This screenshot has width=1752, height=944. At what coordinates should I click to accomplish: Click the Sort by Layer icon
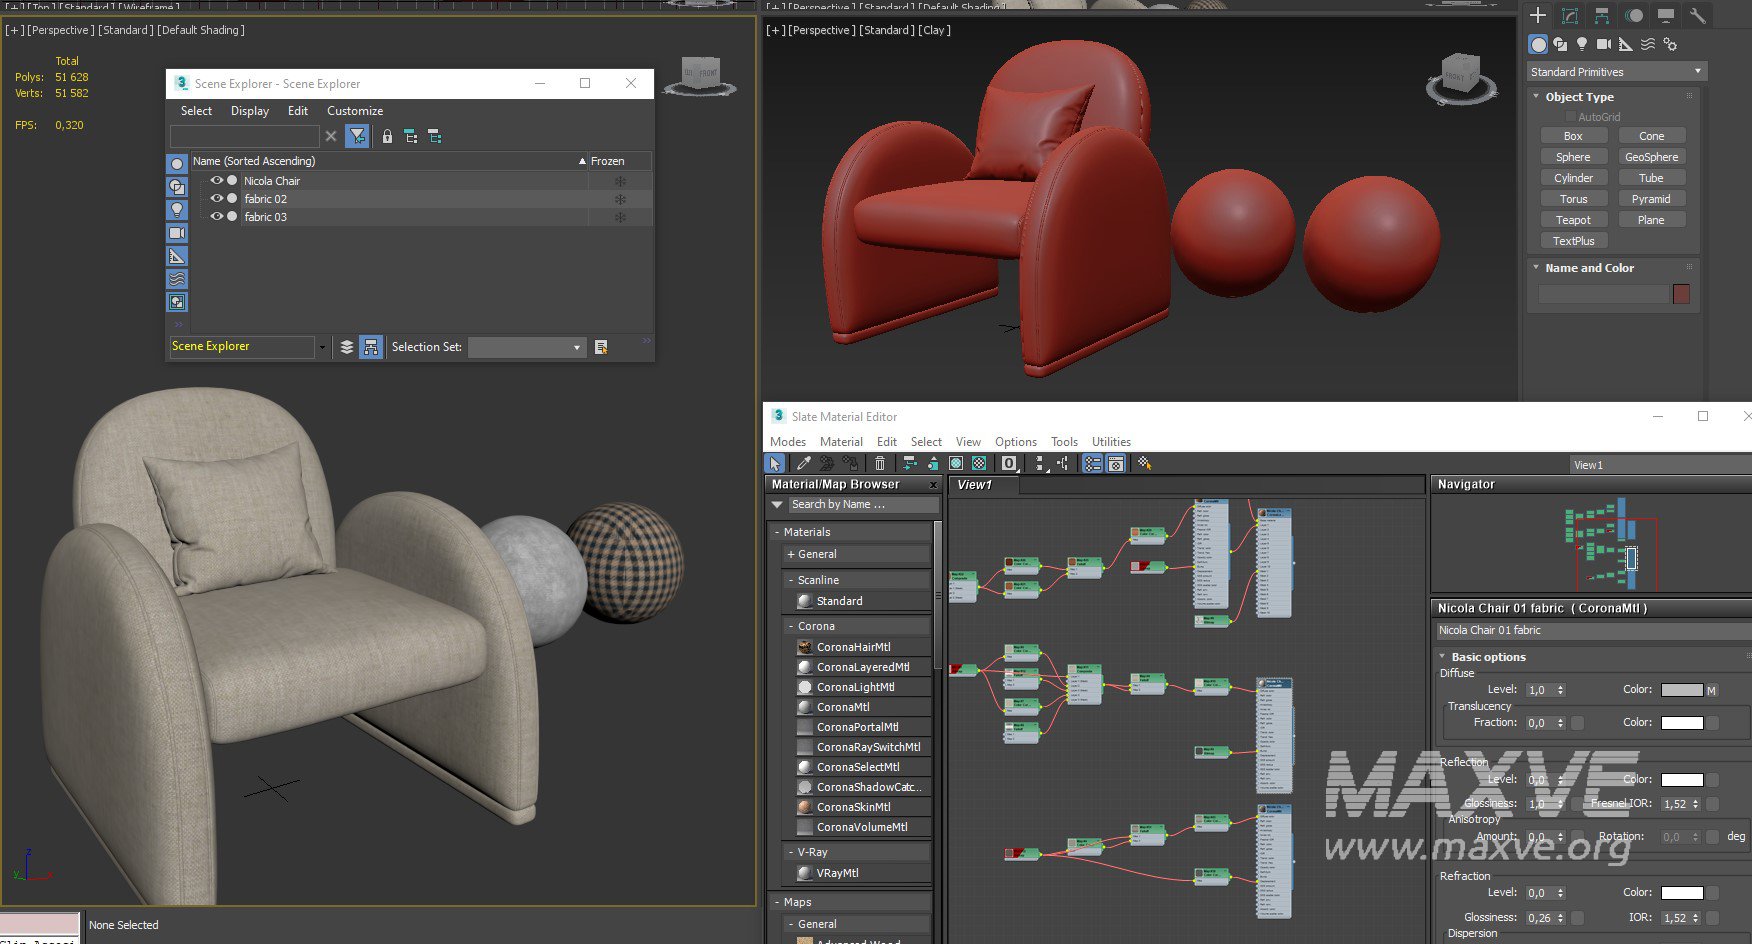pos(347,347)
